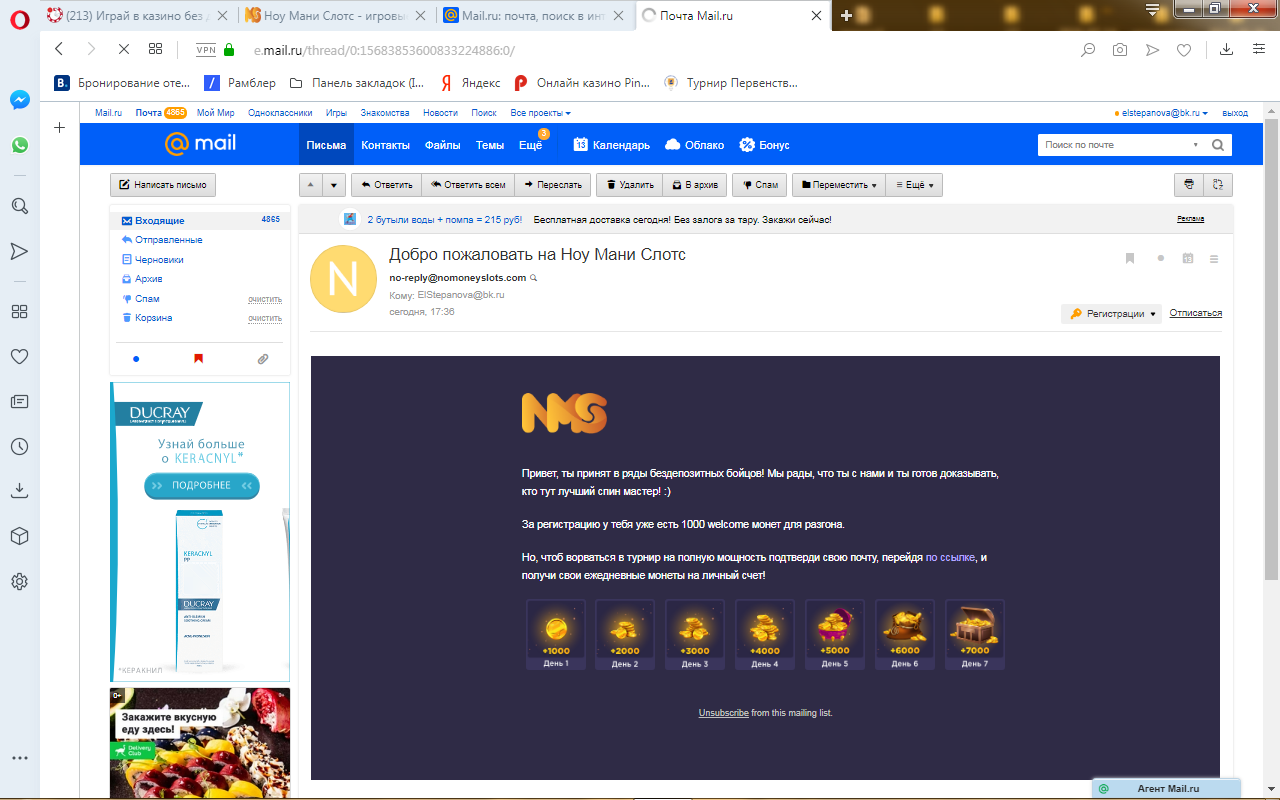This screenshot has height=800, width=1280.
Task: Click the Ответить button
Action: point(386,185)
